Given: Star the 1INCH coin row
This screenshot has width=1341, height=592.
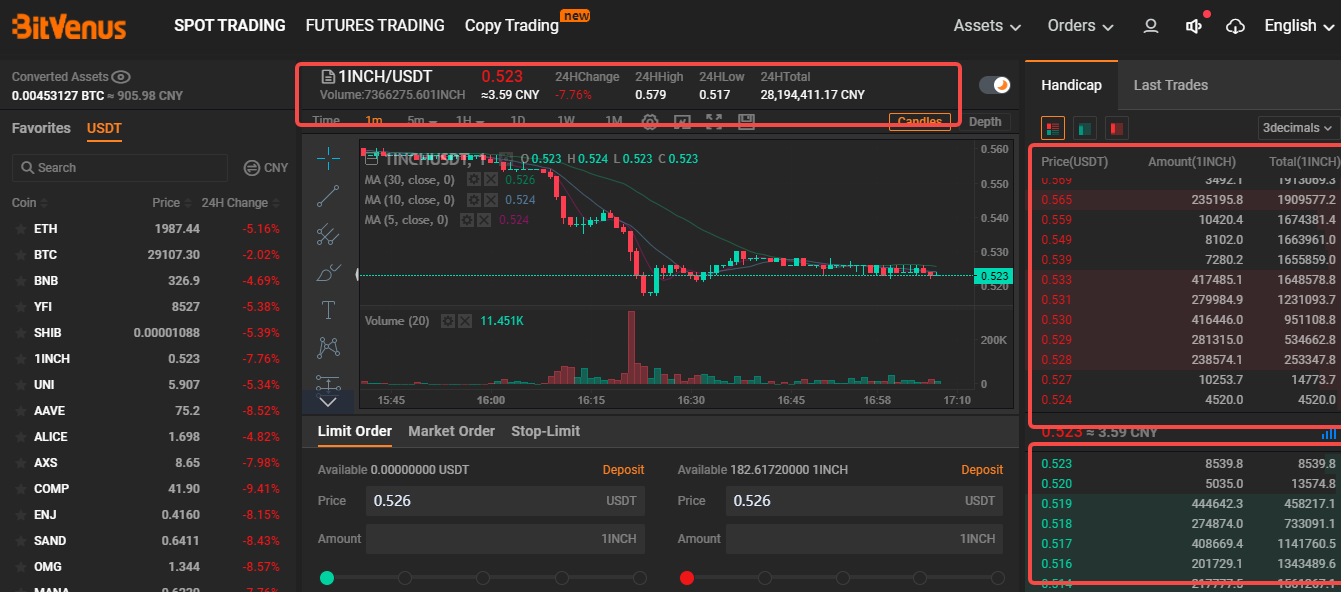Looking at the screenshot, I should 20,359.
